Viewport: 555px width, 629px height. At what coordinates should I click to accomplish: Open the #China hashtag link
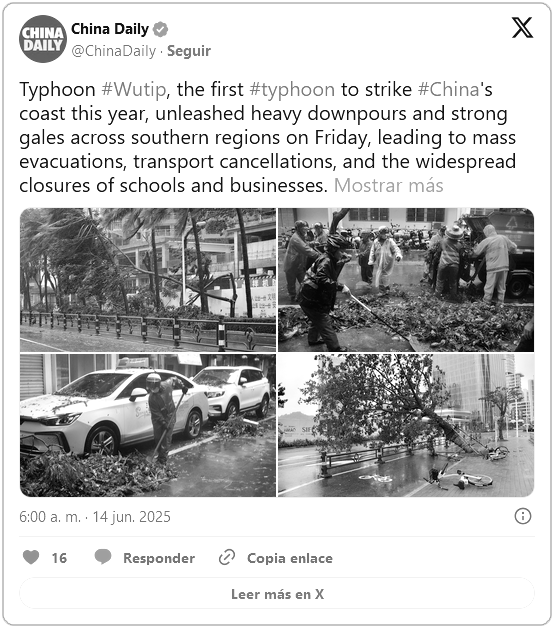click(x=448, y=89)
